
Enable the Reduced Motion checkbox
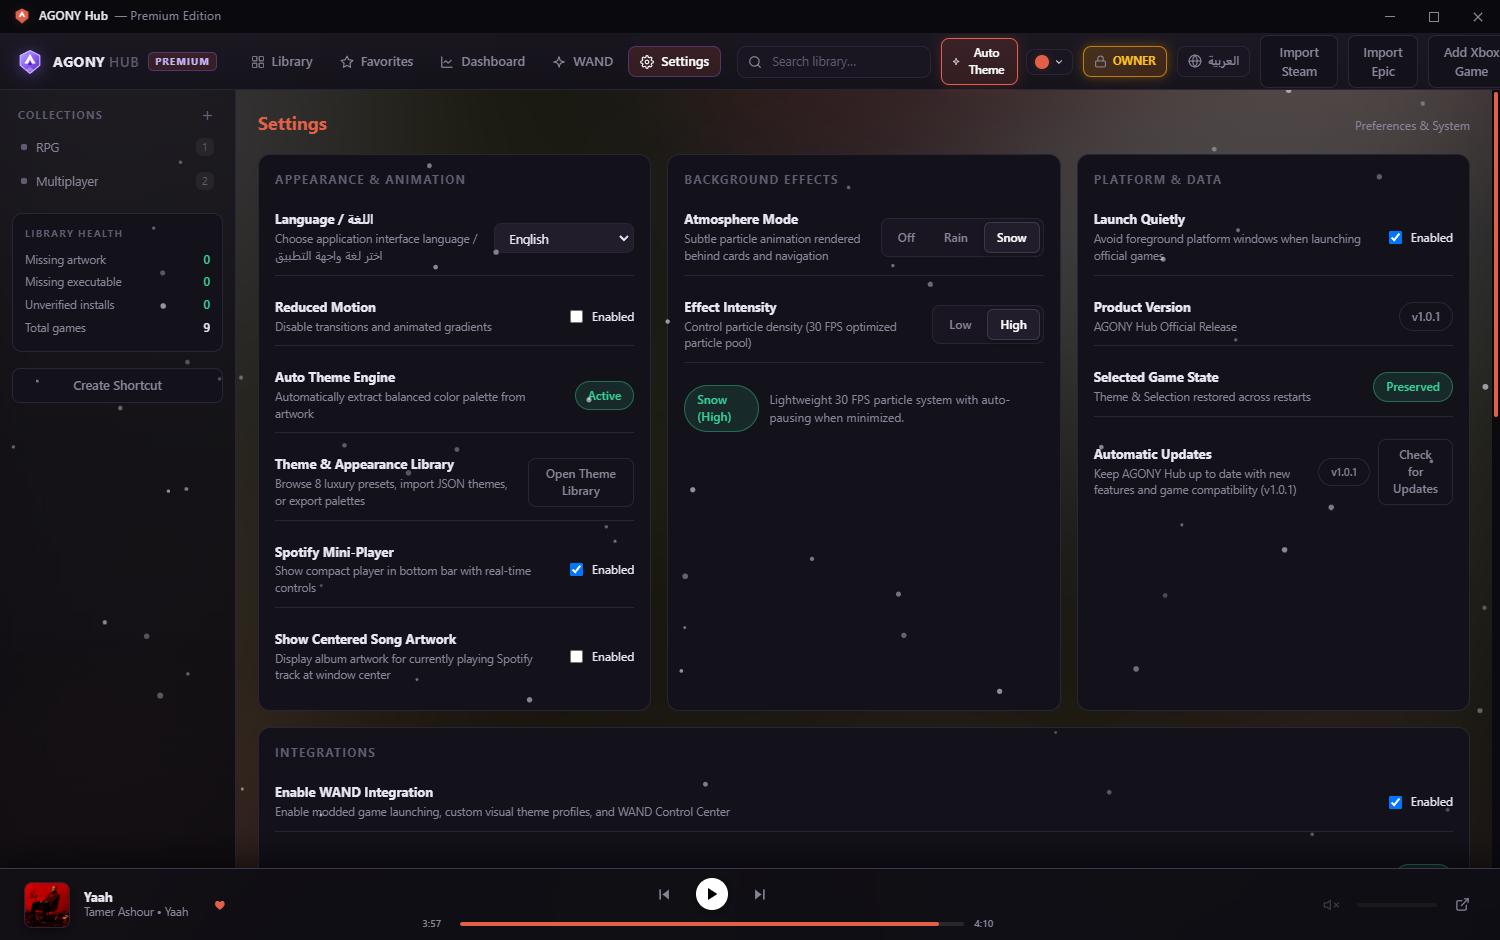(576, 317)
